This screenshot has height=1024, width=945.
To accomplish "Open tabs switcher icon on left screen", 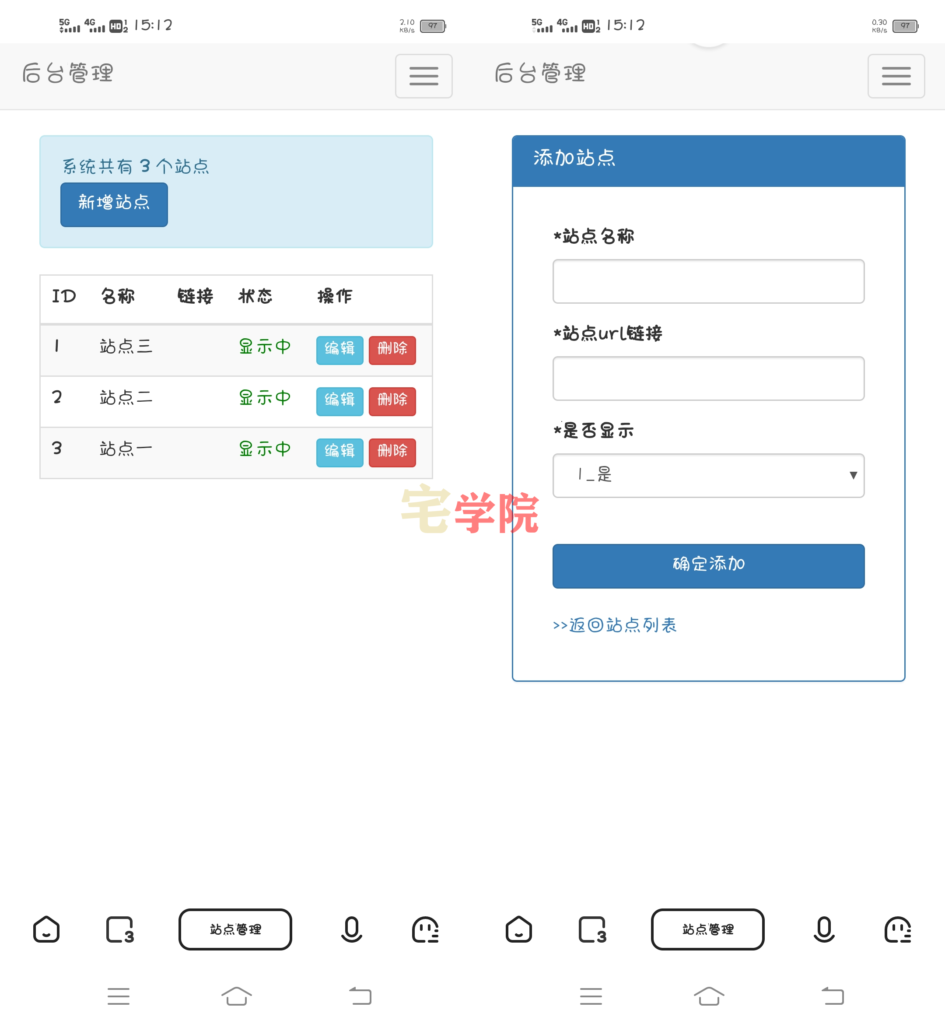I will coord(120,930).
